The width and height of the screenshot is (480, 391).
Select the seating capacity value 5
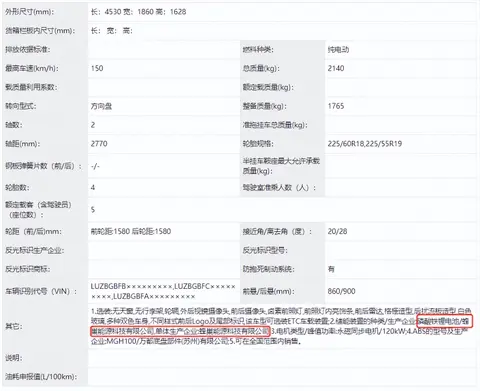(x=93, y=210)
